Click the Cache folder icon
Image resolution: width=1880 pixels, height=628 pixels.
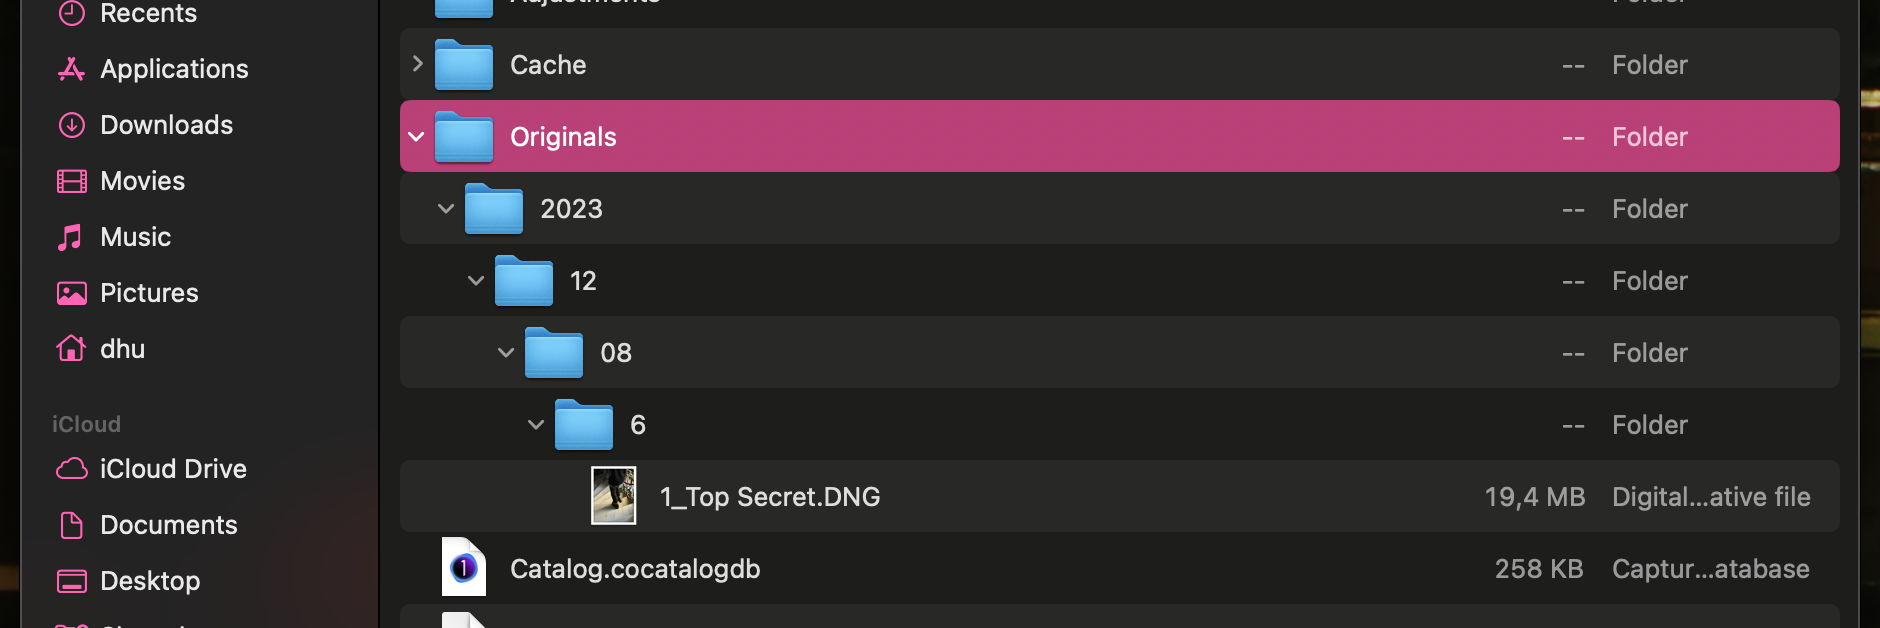click(x=464, y=65)
